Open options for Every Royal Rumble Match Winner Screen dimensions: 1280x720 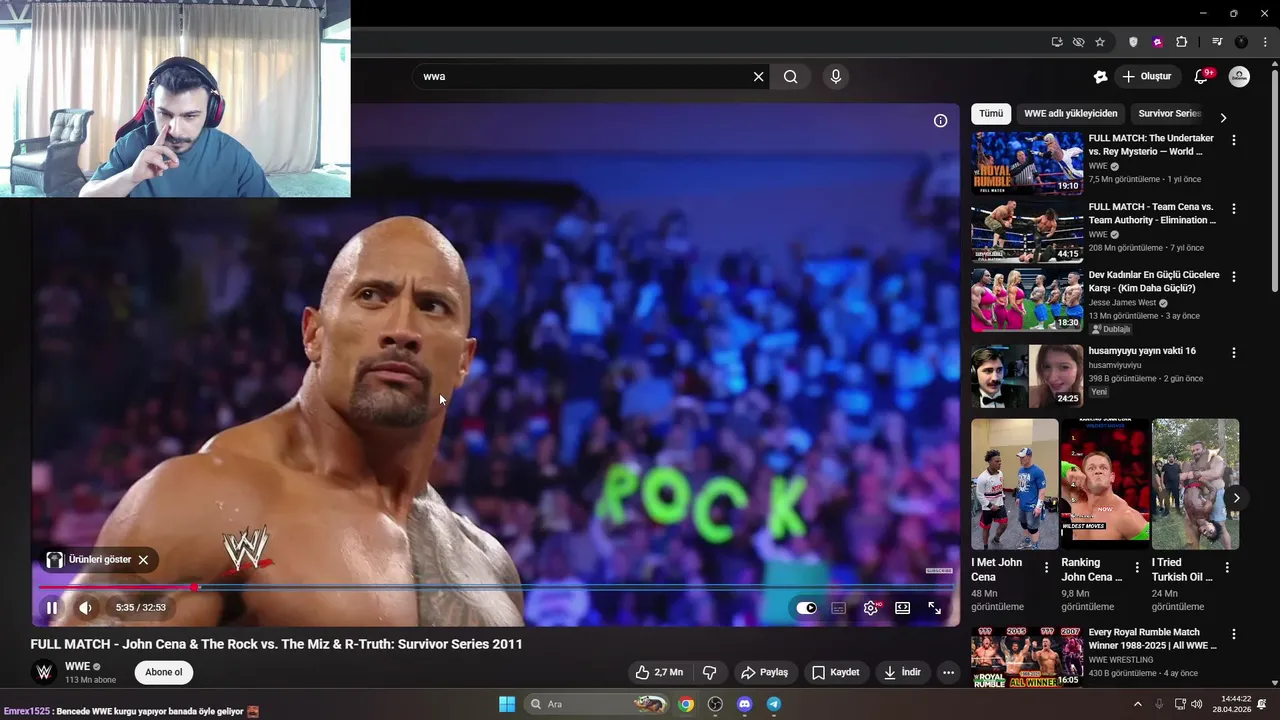[x=1233, y=635]
